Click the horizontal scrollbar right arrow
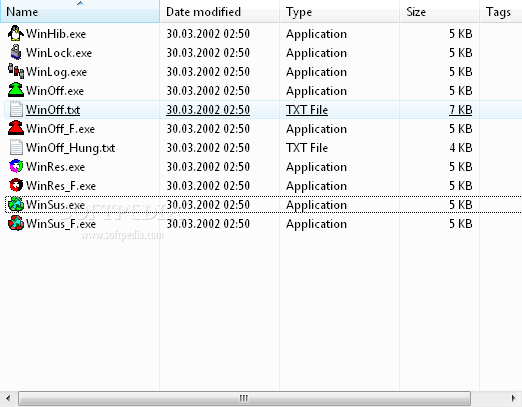This screenshot has height=407, width=522. coord(514,398)
